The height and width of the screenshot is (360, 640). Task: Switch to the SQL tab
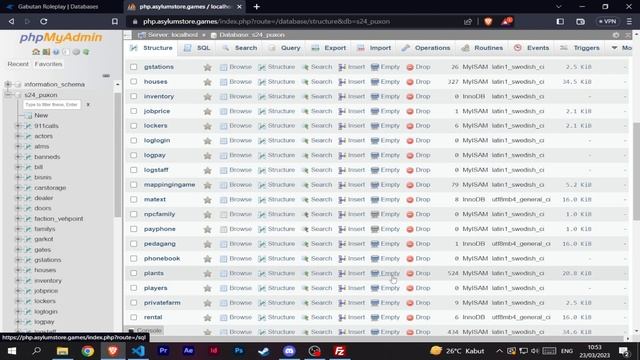pos(197,48)
